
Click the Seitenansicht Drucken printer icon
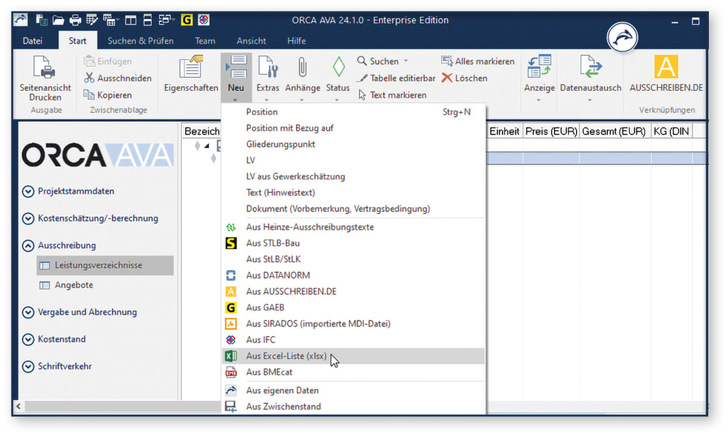[x=45, y=69]
